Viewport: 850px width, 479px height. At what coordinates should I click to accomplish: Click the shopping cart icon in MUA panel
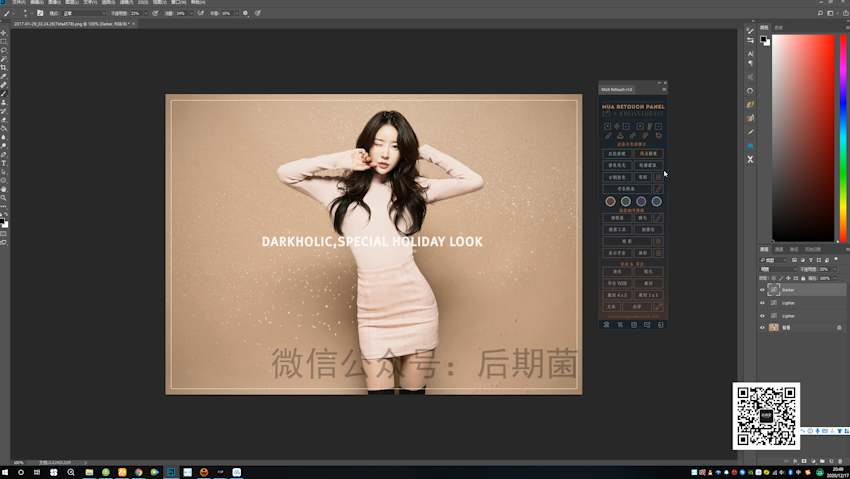click(x=620, y=325)
